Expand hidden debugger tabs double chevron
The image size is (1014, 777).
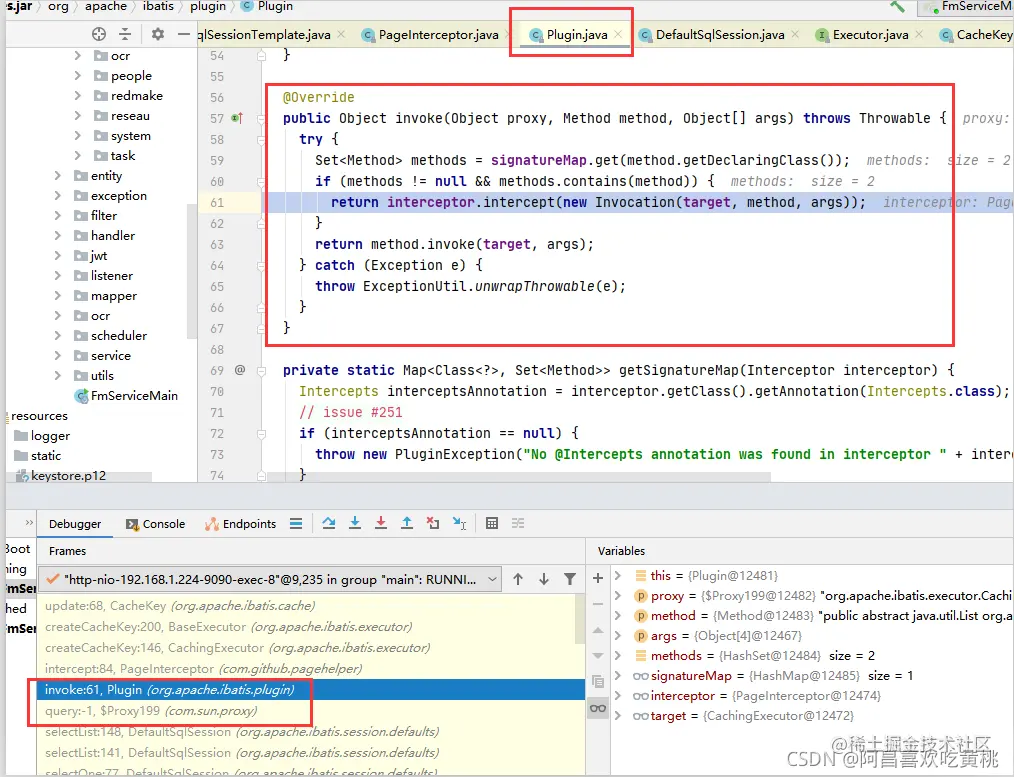28,522
